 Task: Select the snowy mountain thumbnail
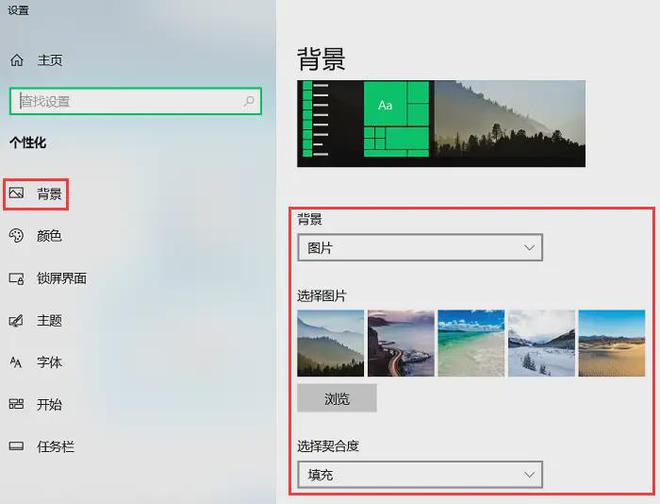tap(541, 343)
